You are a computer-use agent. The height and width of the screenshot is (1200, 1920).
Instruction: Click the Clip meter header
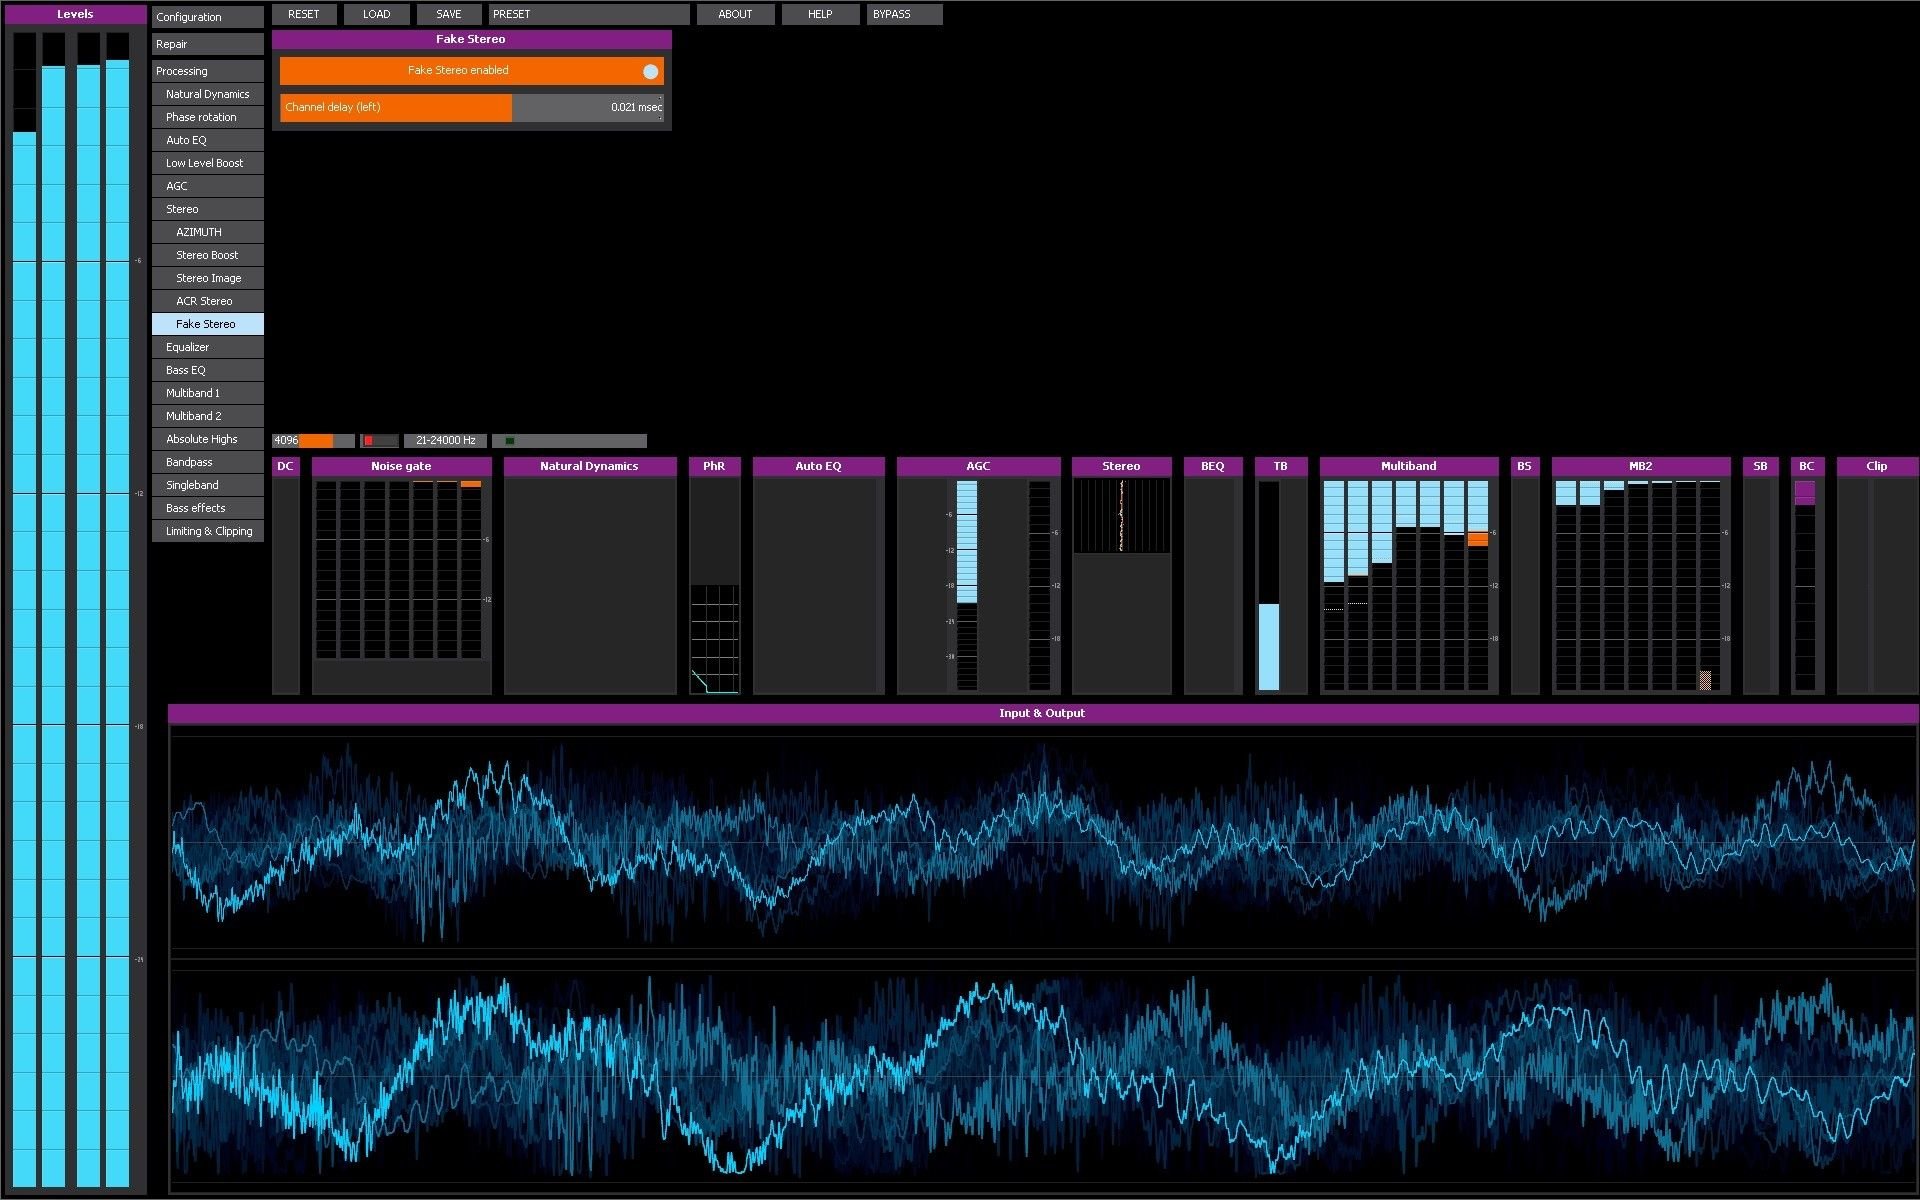[x=1877, y=467]
